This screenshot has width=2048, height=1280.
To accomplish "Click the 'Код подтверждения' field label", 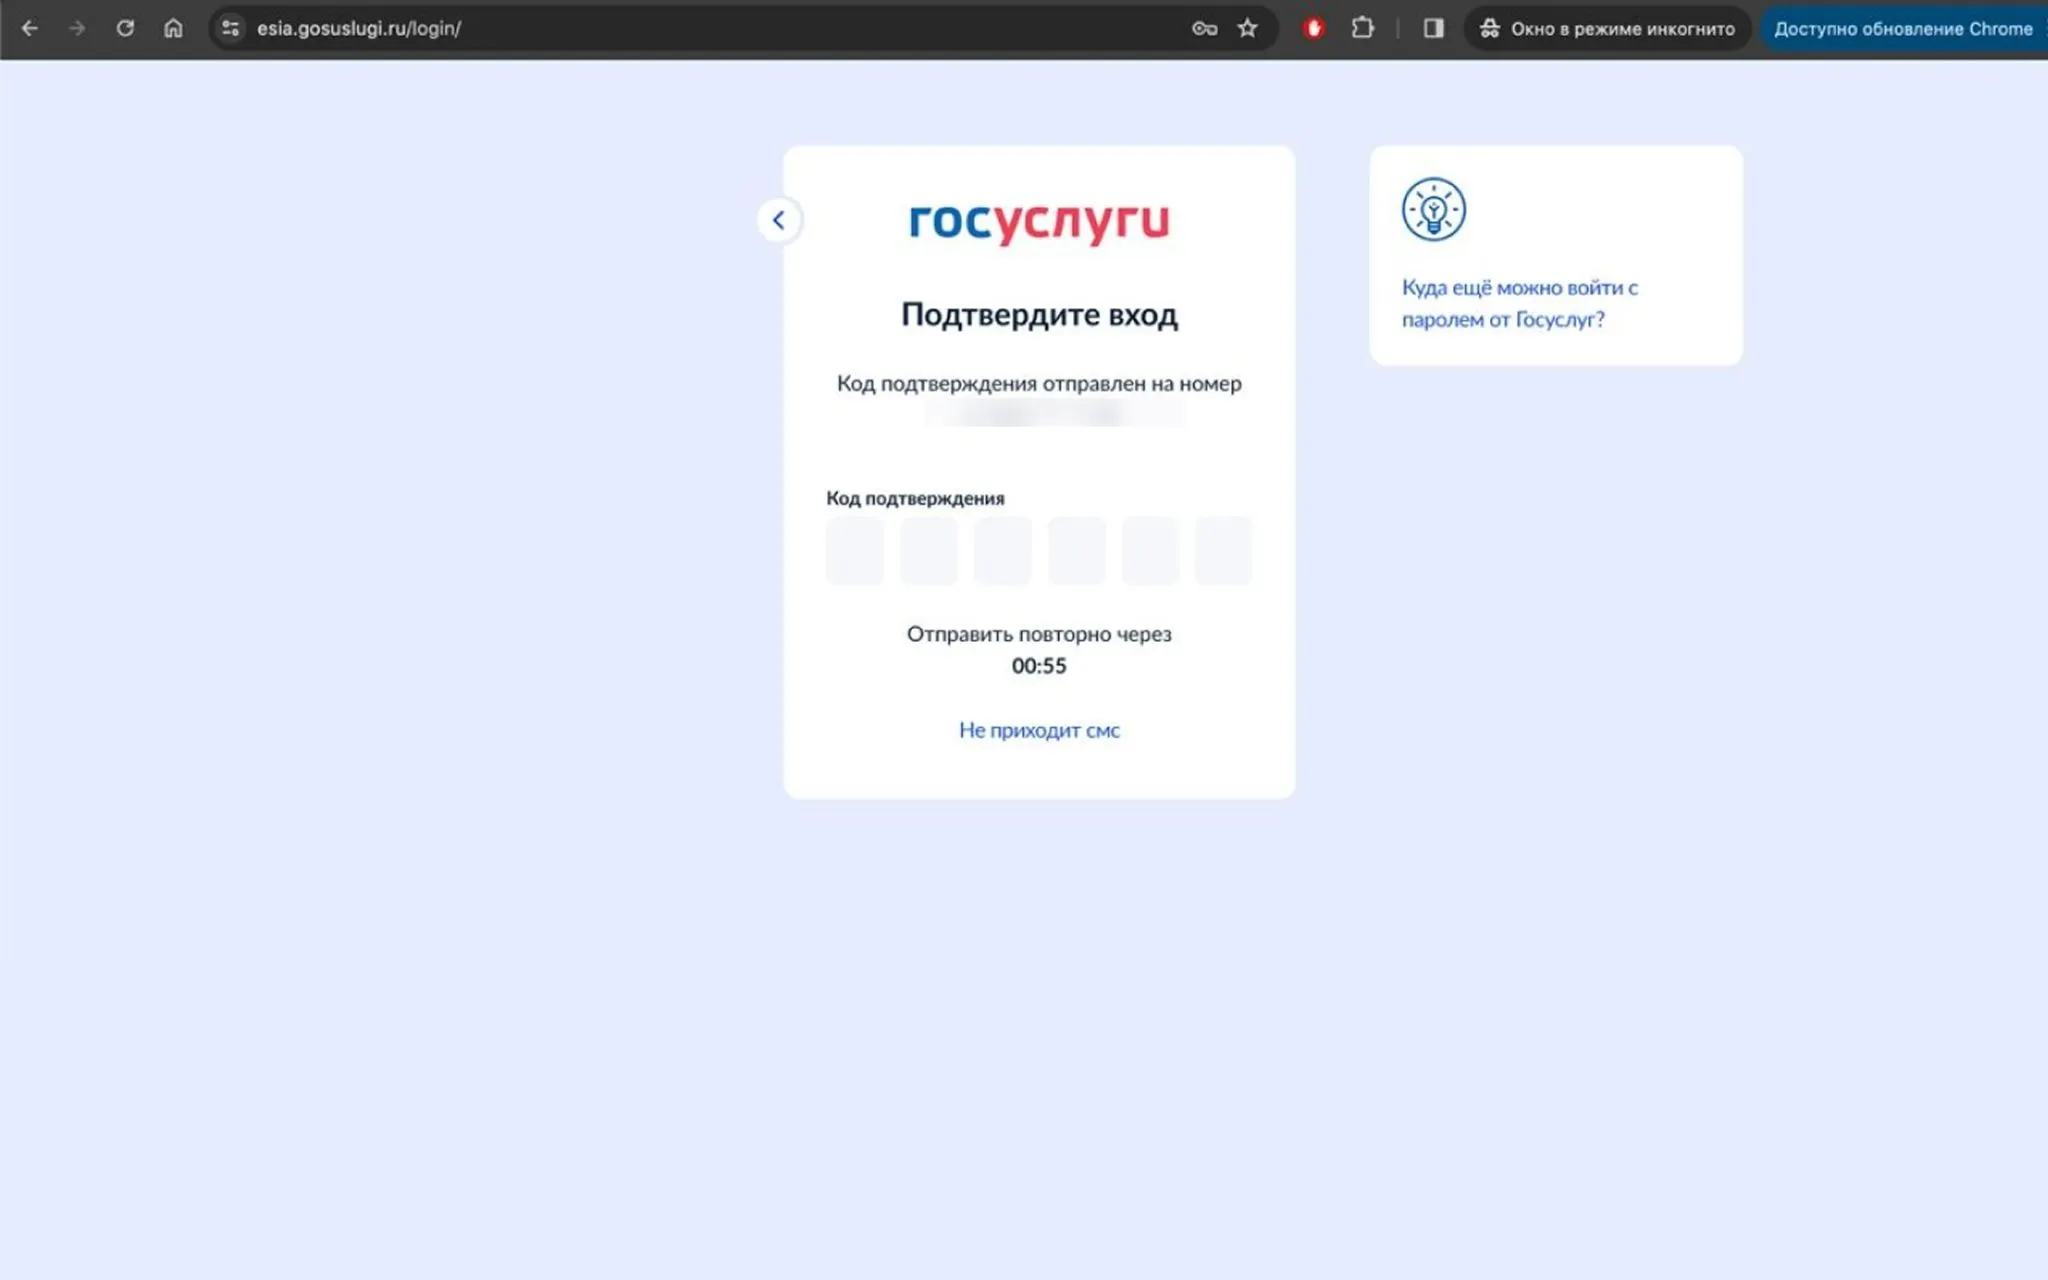I will [915, 498].
